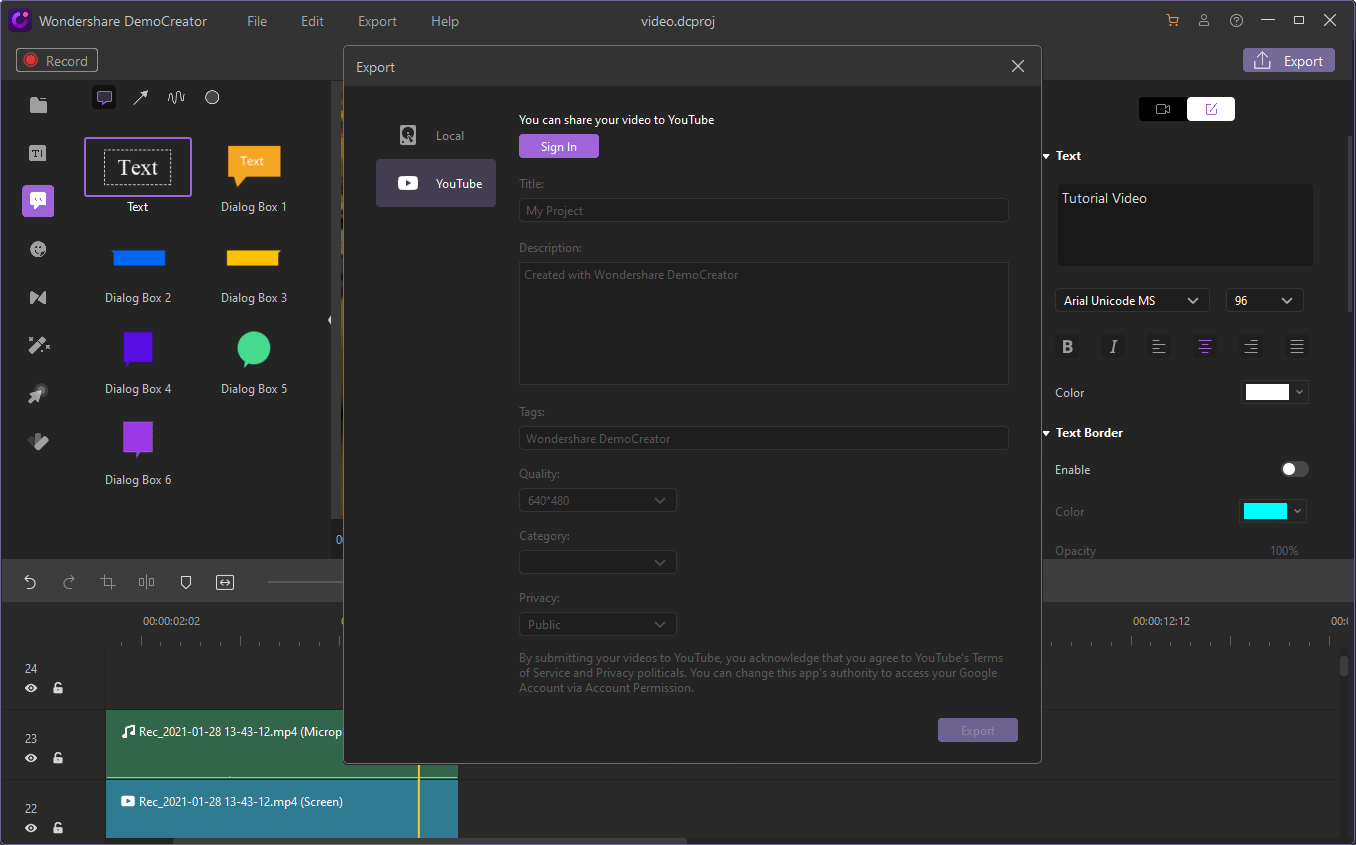The image size is (1356, 845).
Task: Click the Title input field
Action: (764, 210)
